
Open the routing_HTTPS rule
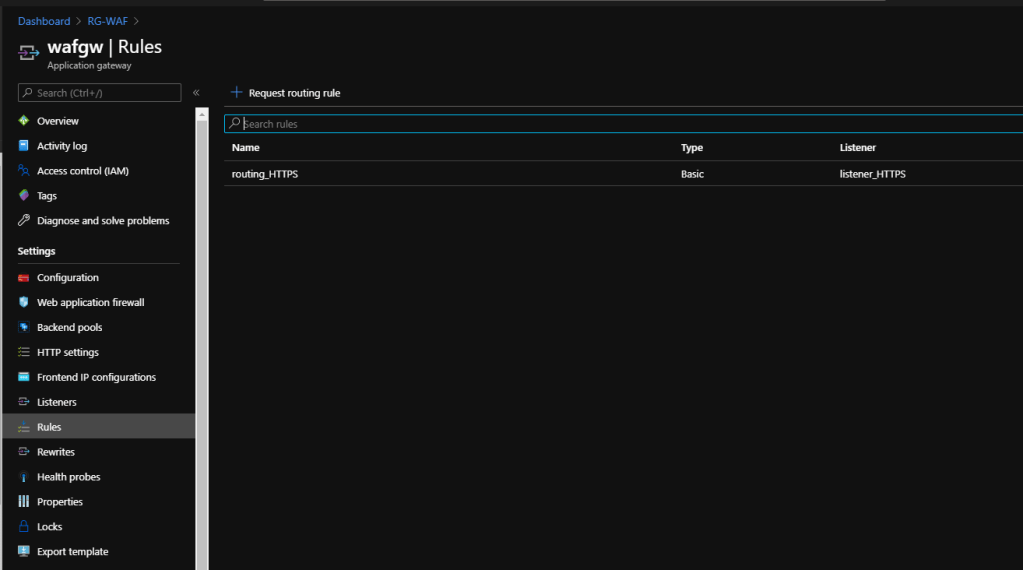pos(265,174)
